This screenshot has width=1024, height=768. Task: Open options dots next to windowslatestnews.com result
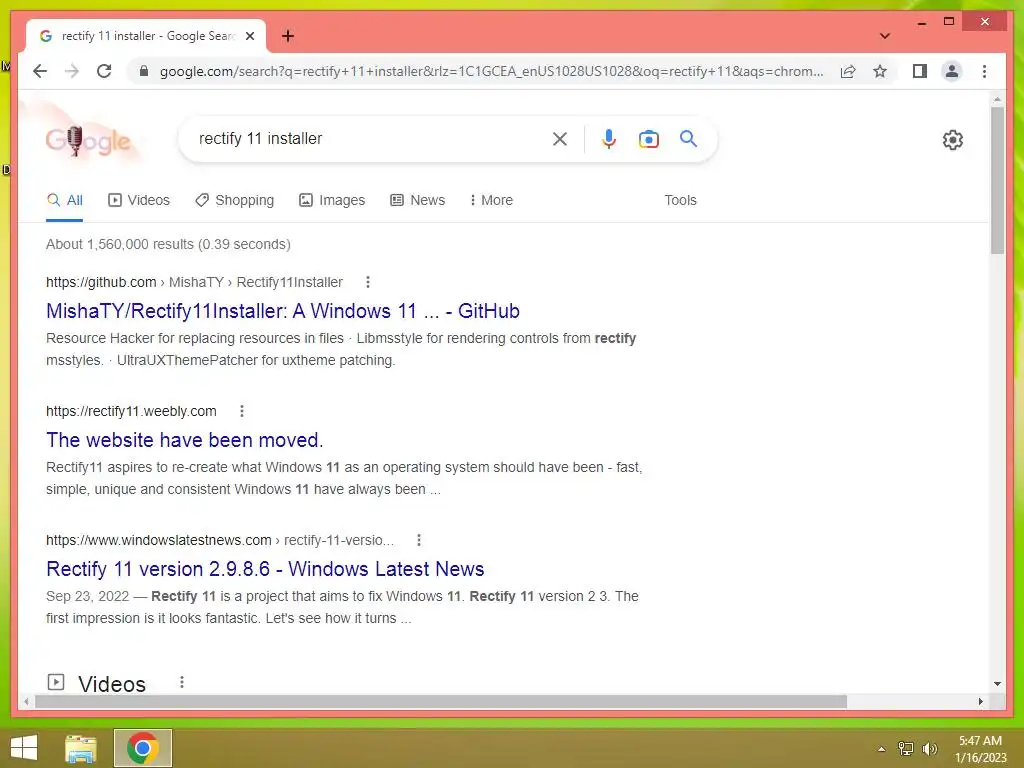pyautogui.click(x=419, y=540)
